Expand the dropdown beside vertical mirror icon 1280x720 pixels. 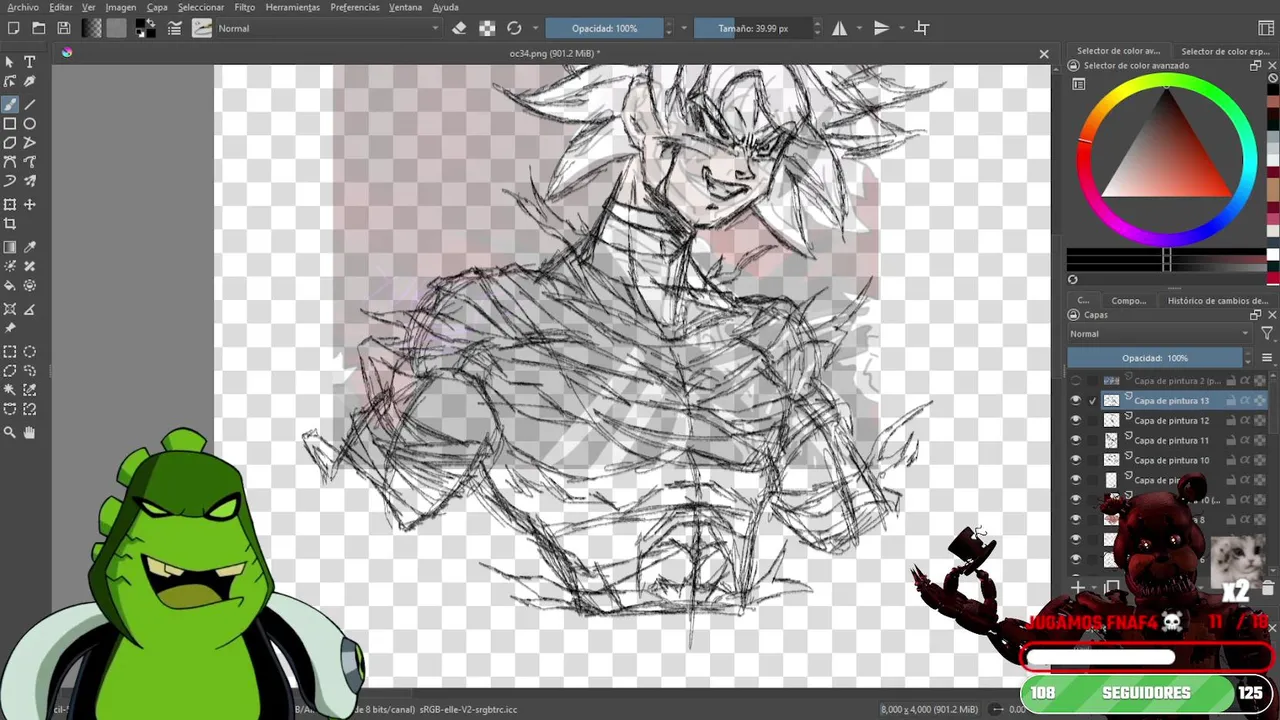click(x=902, y=28)
